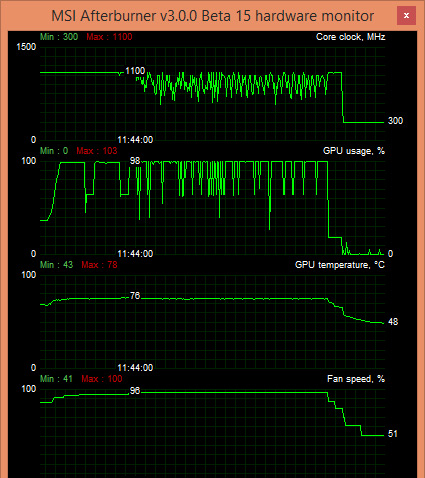Click the 98 marker on the GPU usage graph
The width and height of the screenshot is (425, 478).
click(x=135, y=161)
